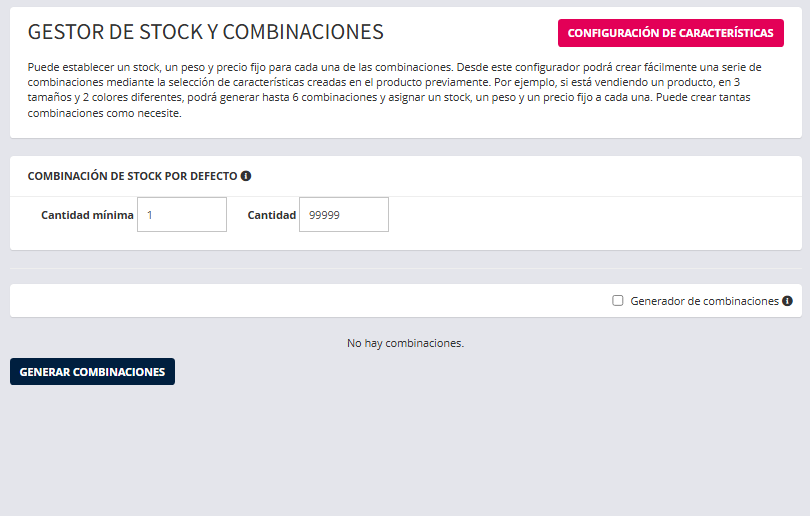Click the No hay combinaciones message

(x=405, y=343)
